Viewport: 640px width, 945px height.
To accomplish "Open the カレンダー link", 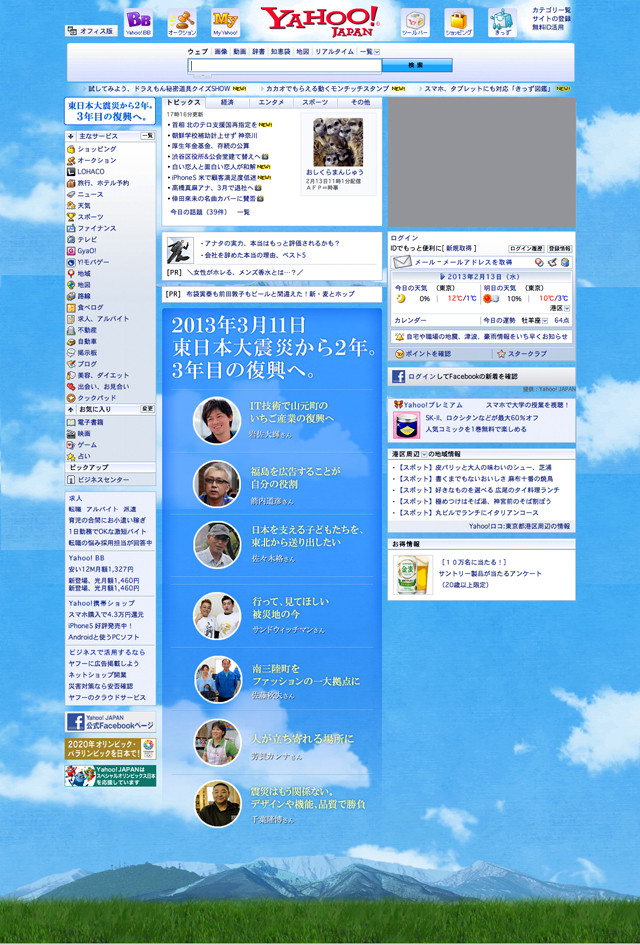I will 410,321.
